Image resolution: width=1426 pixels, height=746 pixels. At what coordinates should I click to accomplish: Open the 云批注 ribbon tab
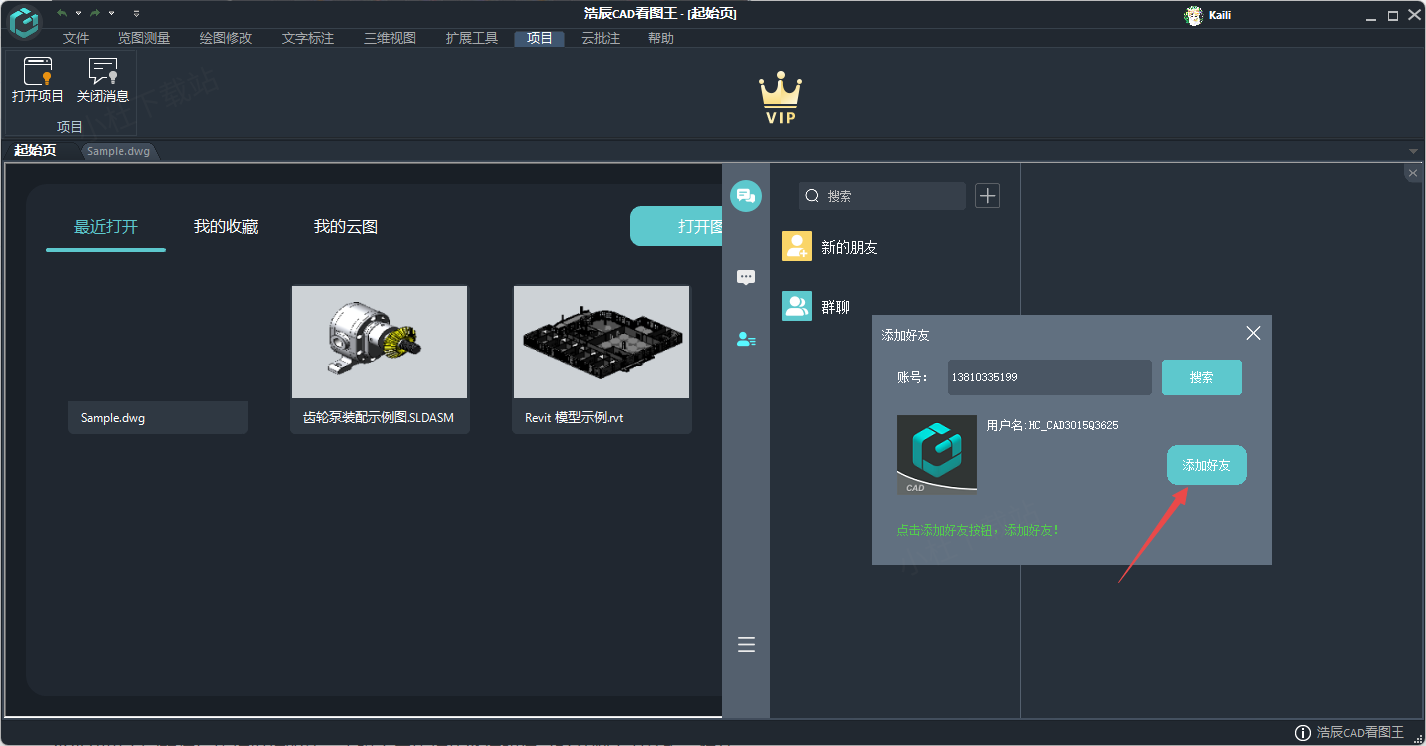[601, 39]
